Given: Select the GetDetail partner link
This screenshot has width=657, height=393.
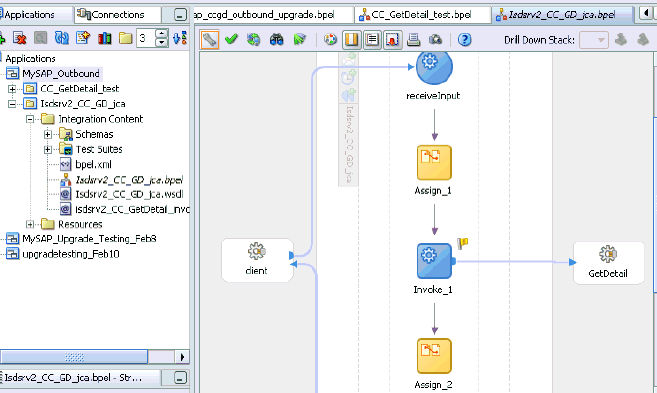Looking at the screenshot, I should click(608, 263).
